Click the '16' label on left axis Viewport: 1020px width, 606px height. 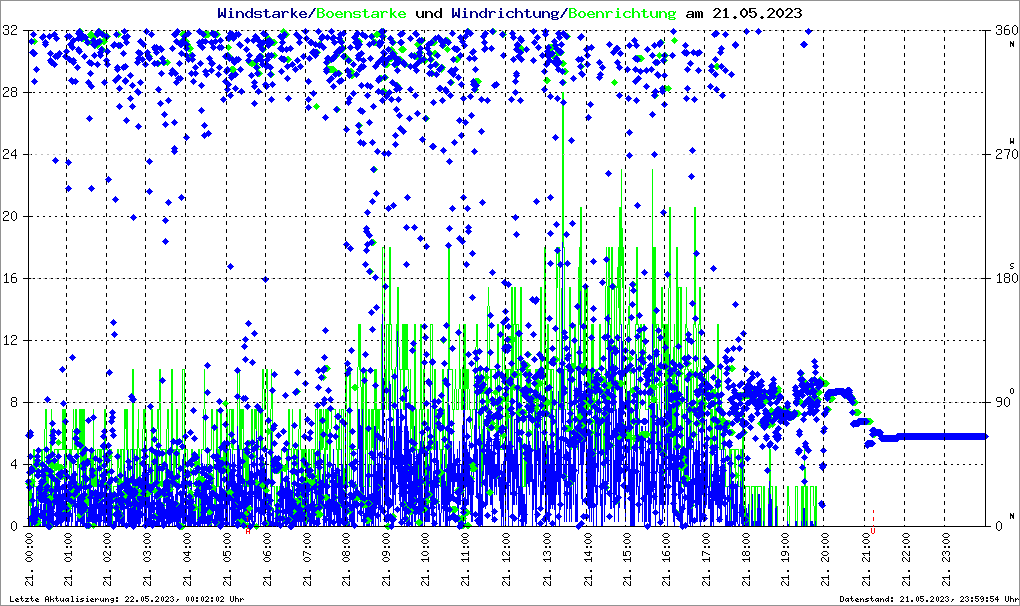click(x=11, y=278)
